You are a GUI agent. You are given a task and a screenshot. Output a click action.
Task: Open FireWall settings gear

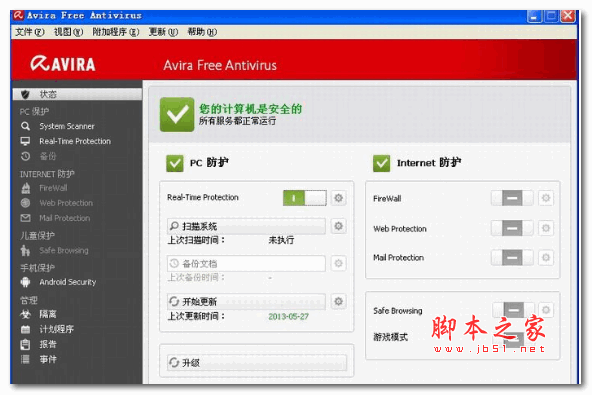click(x=546, y=198)
